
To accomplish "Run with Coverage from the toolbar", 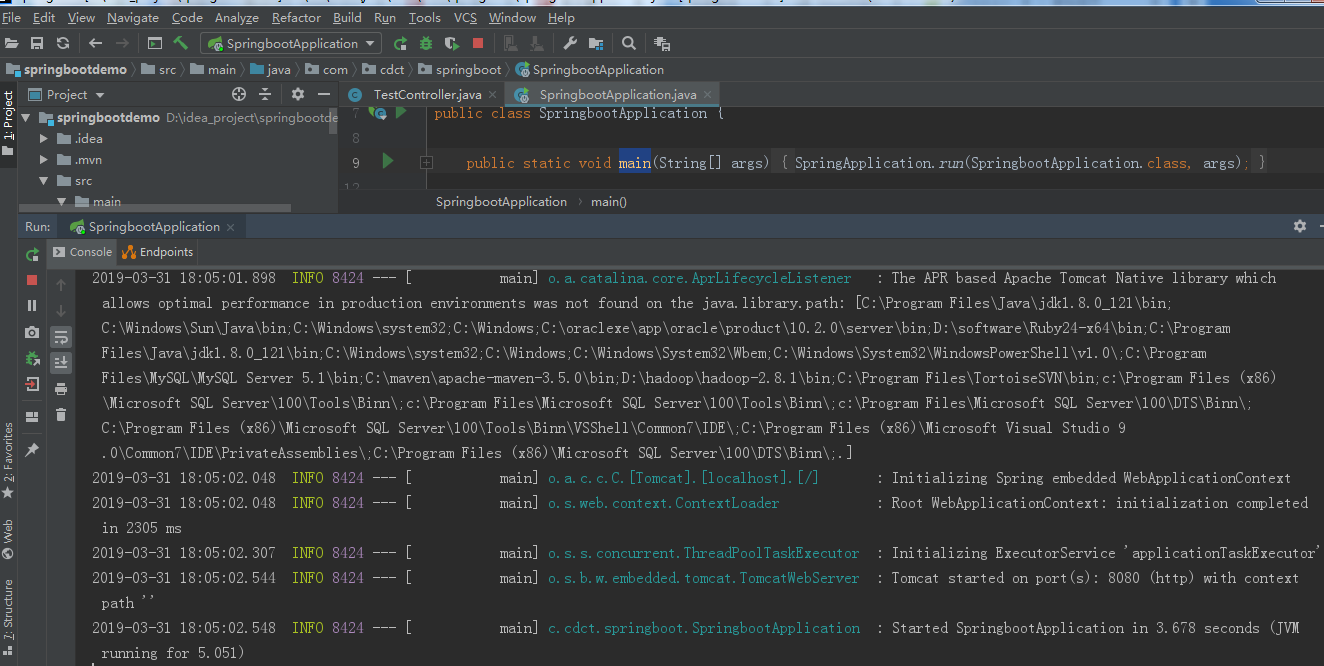I will (x=452, y=43).
